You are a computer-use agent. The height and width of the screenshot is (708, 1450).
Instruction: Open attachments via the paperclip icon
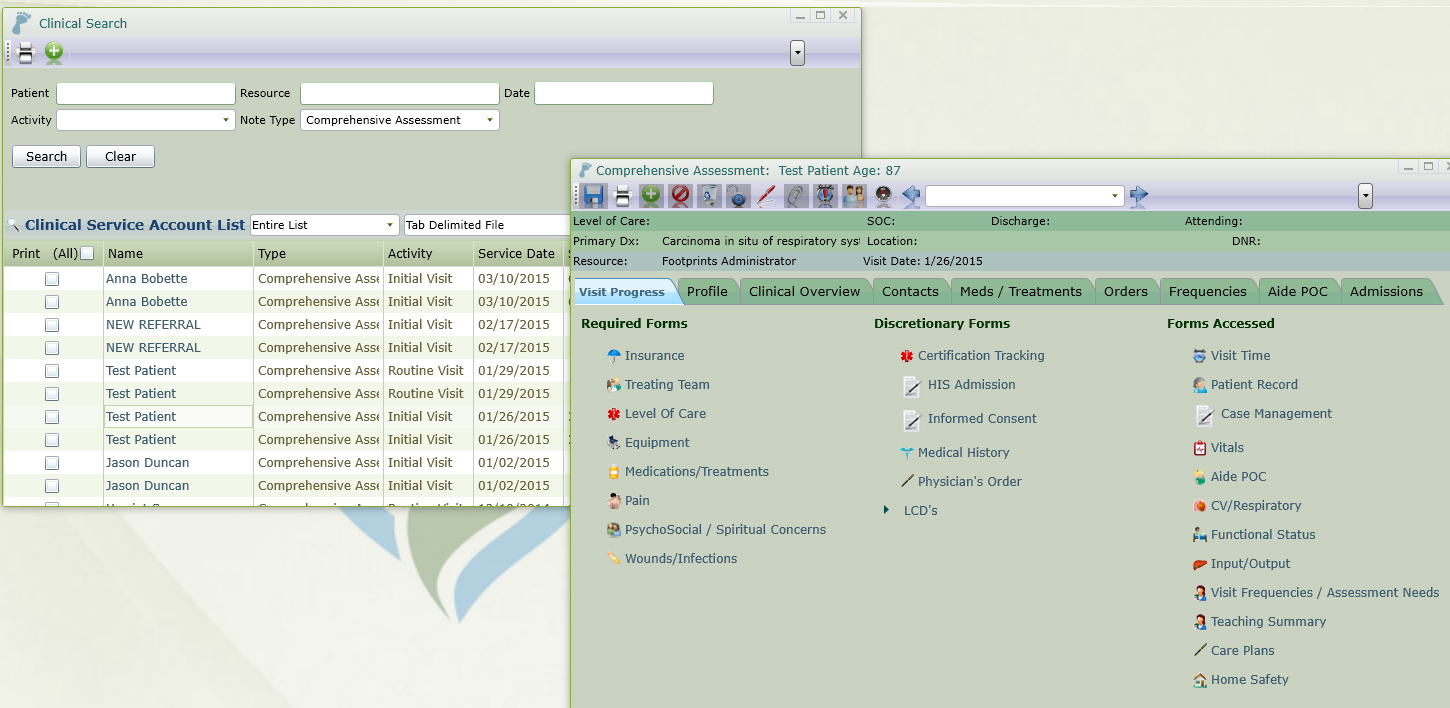click(x=795, y=196)
